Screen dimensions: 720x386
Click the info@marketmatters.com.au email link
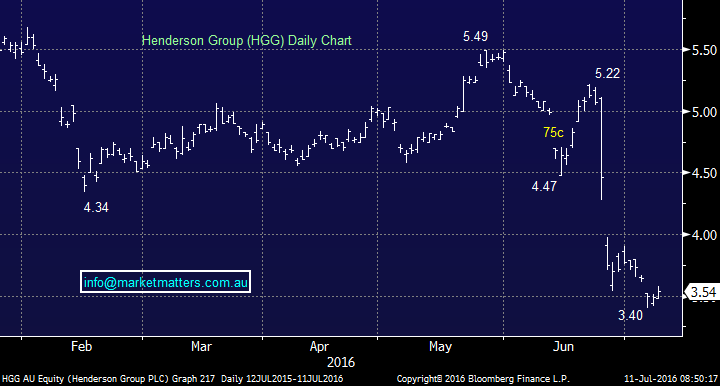pos(165,282)
